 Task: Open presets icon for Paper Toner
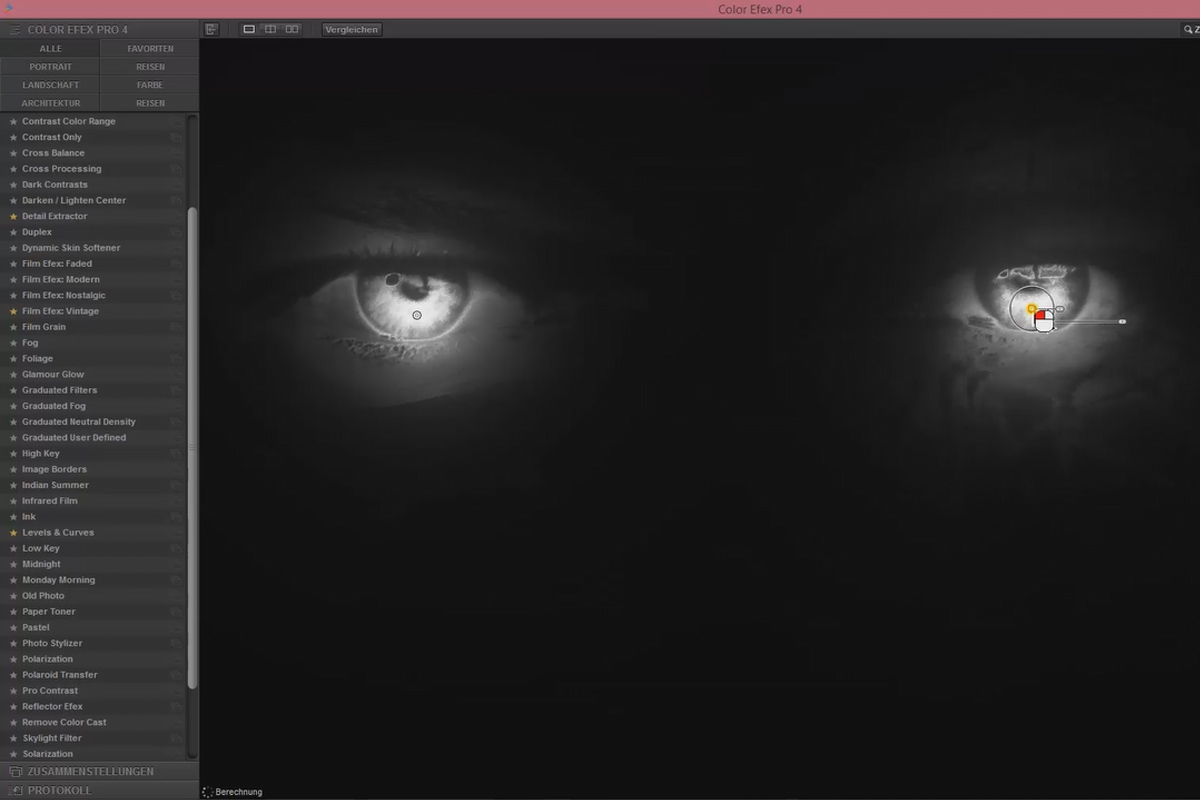click(x=176, y=612)
